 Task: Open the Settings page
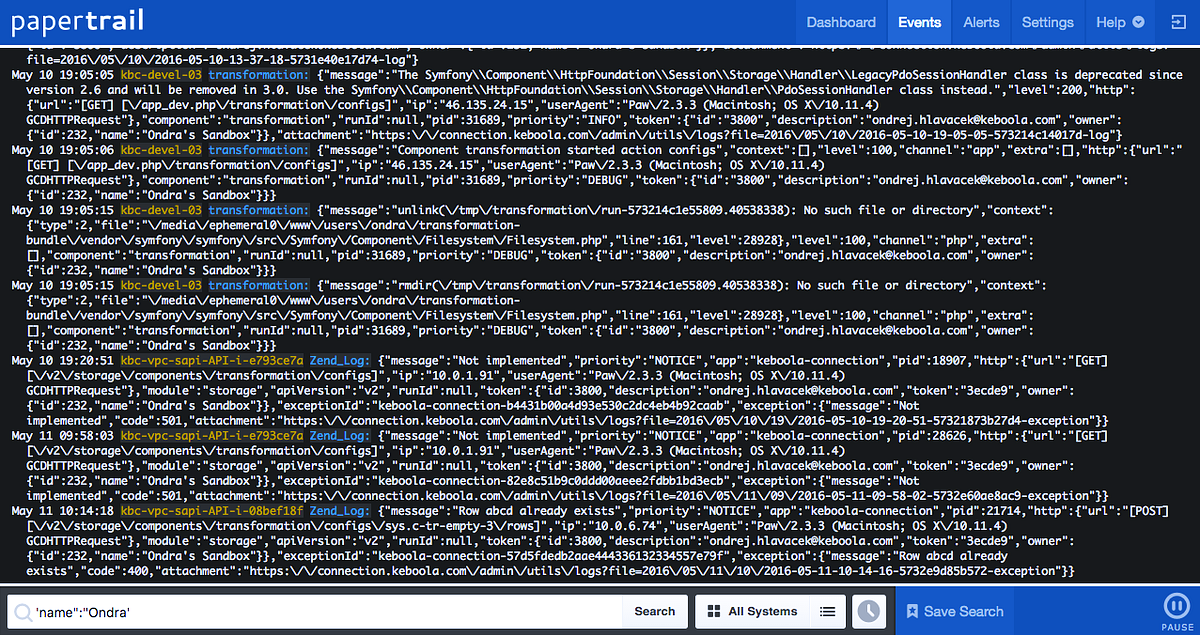coord(1047,21)
